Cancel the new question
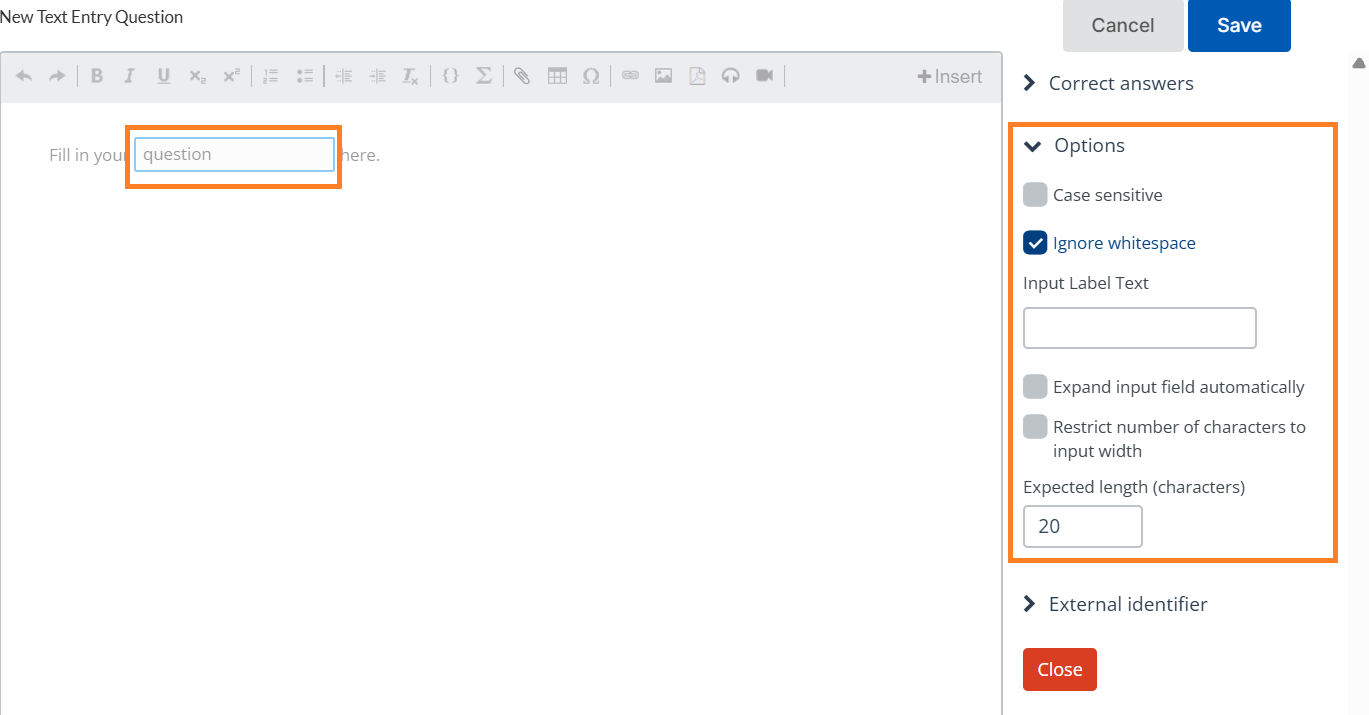Screen dimensions: 1369x715 (x=1123, y=26)
